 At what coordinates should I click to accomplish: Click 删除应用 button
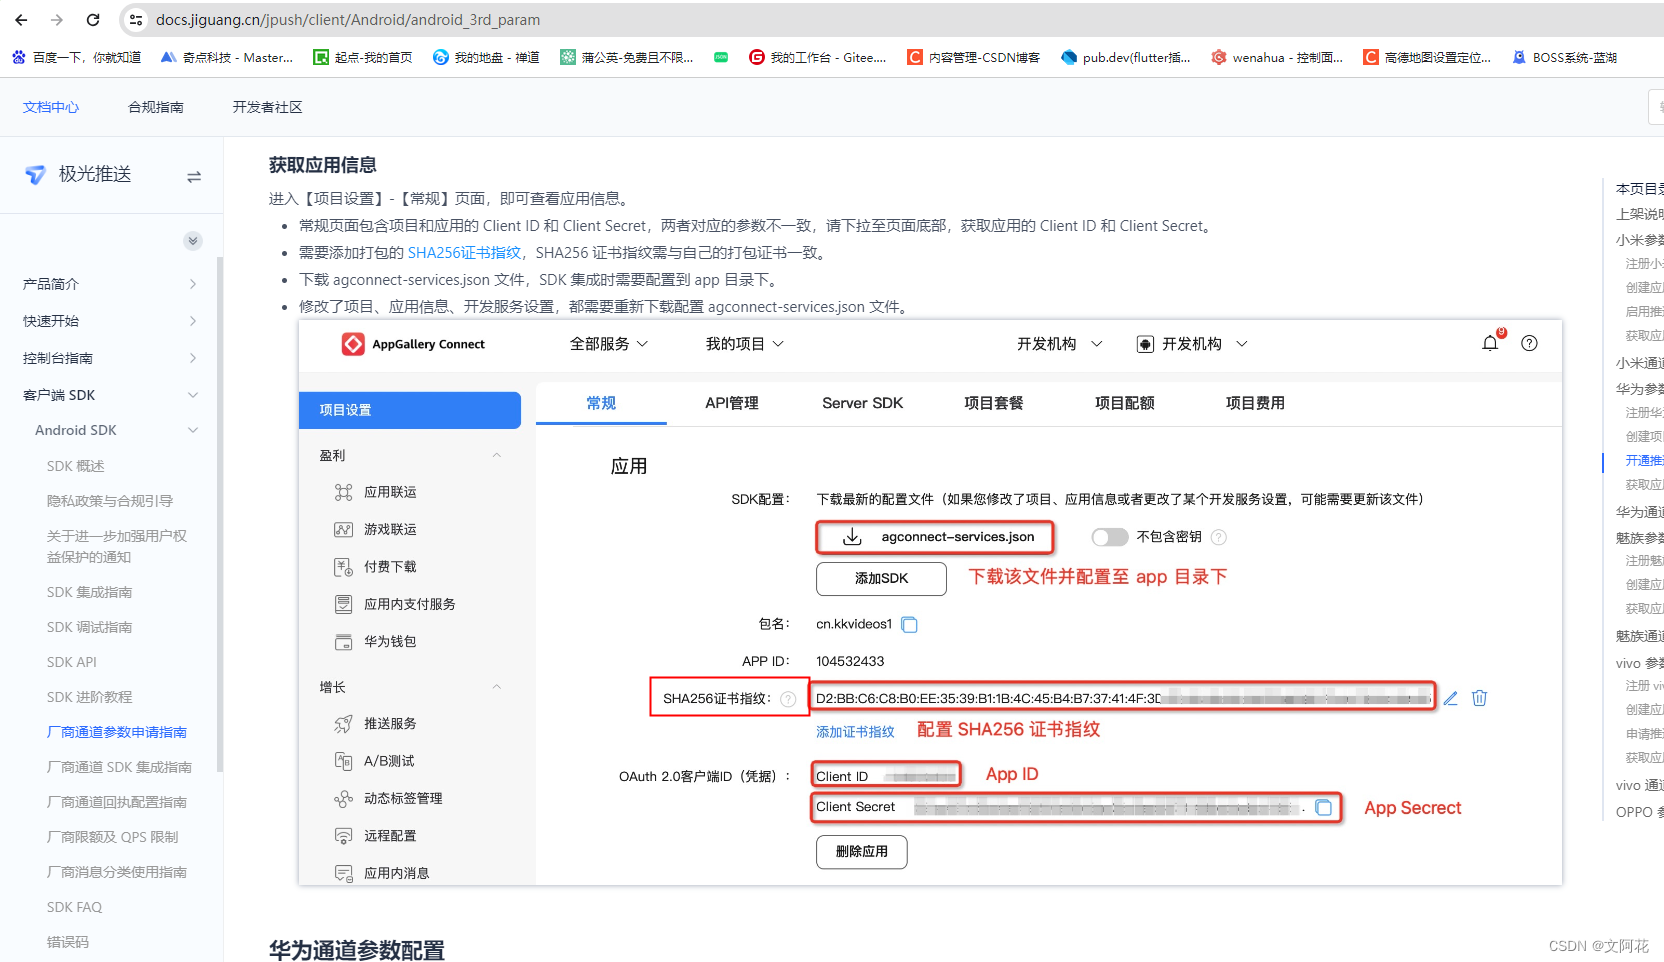pos(862,852)
